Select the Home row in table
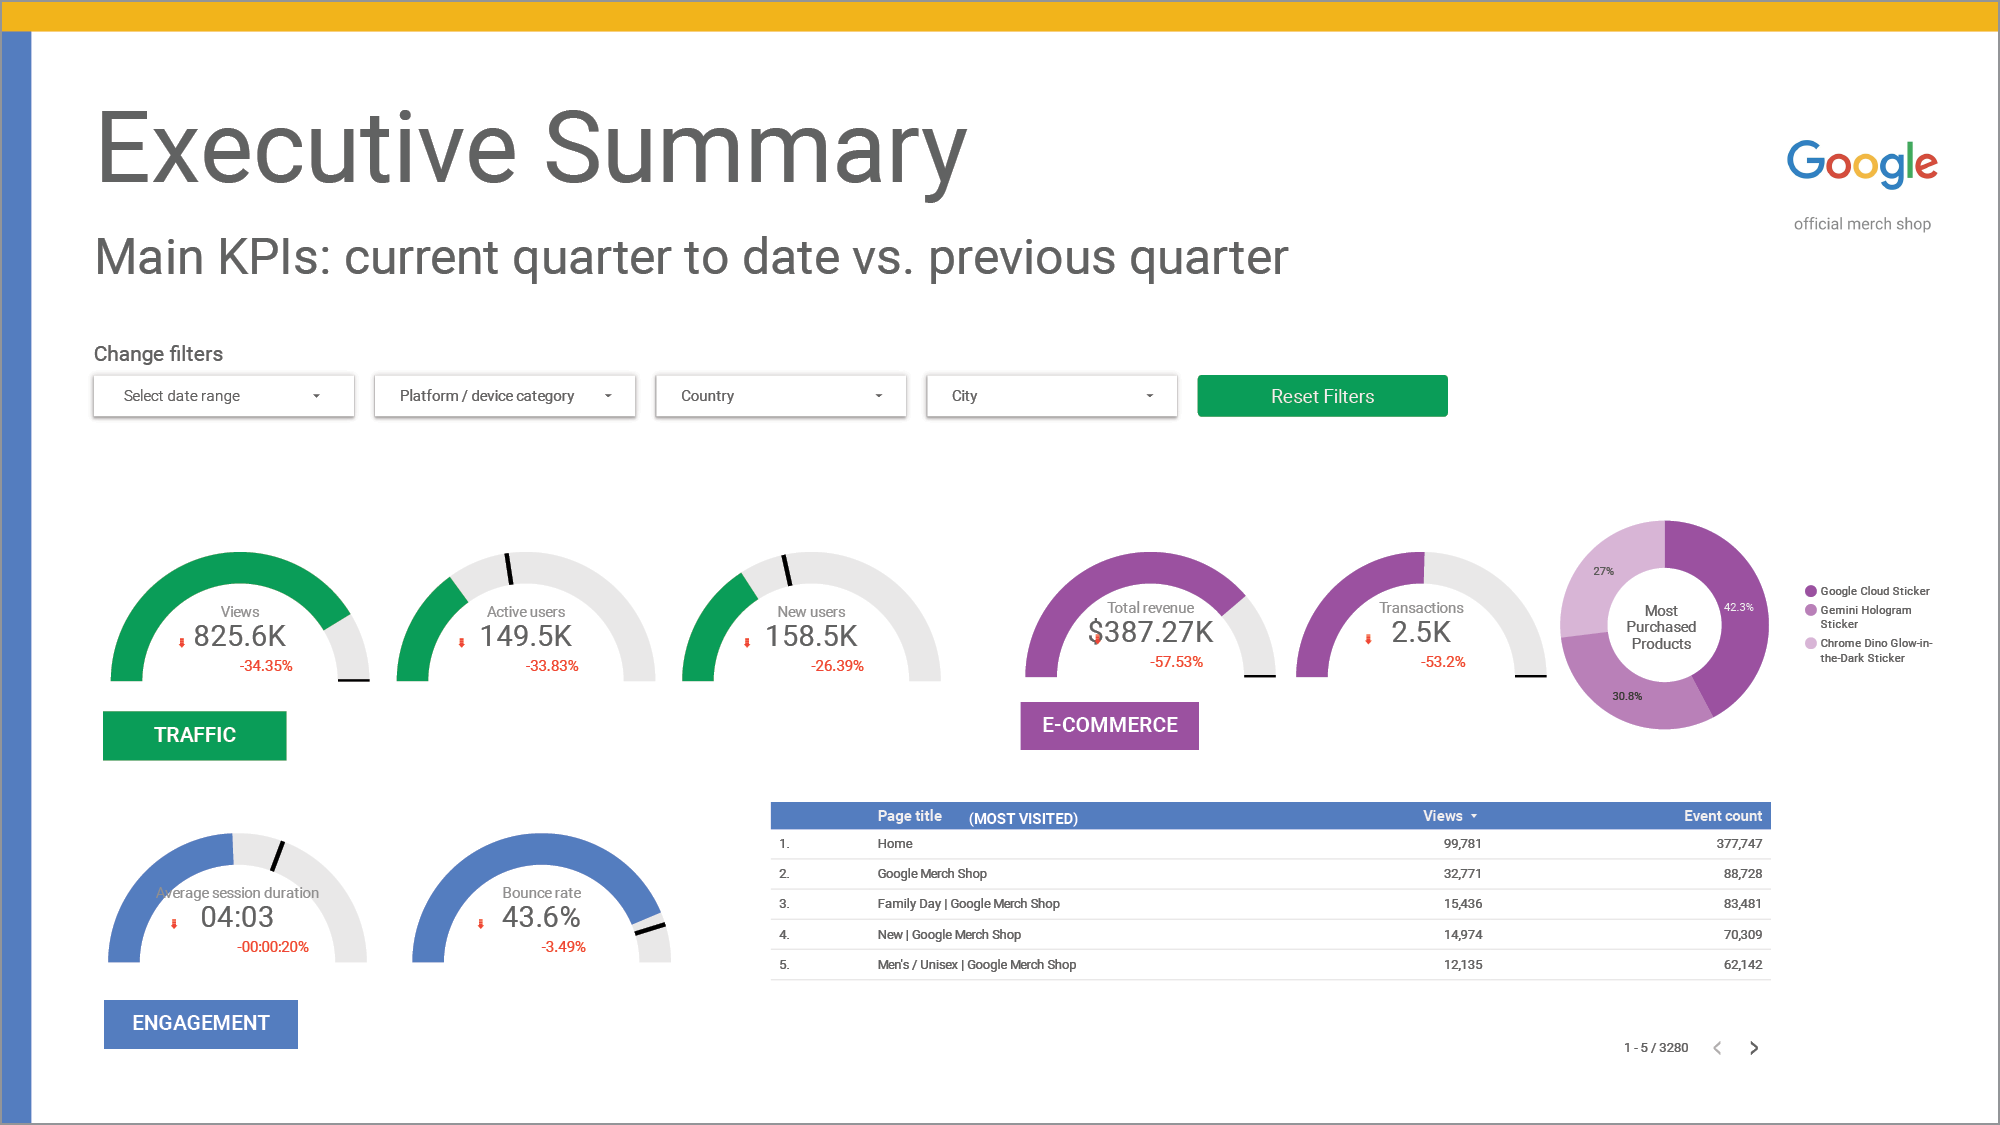 [894, 844]
